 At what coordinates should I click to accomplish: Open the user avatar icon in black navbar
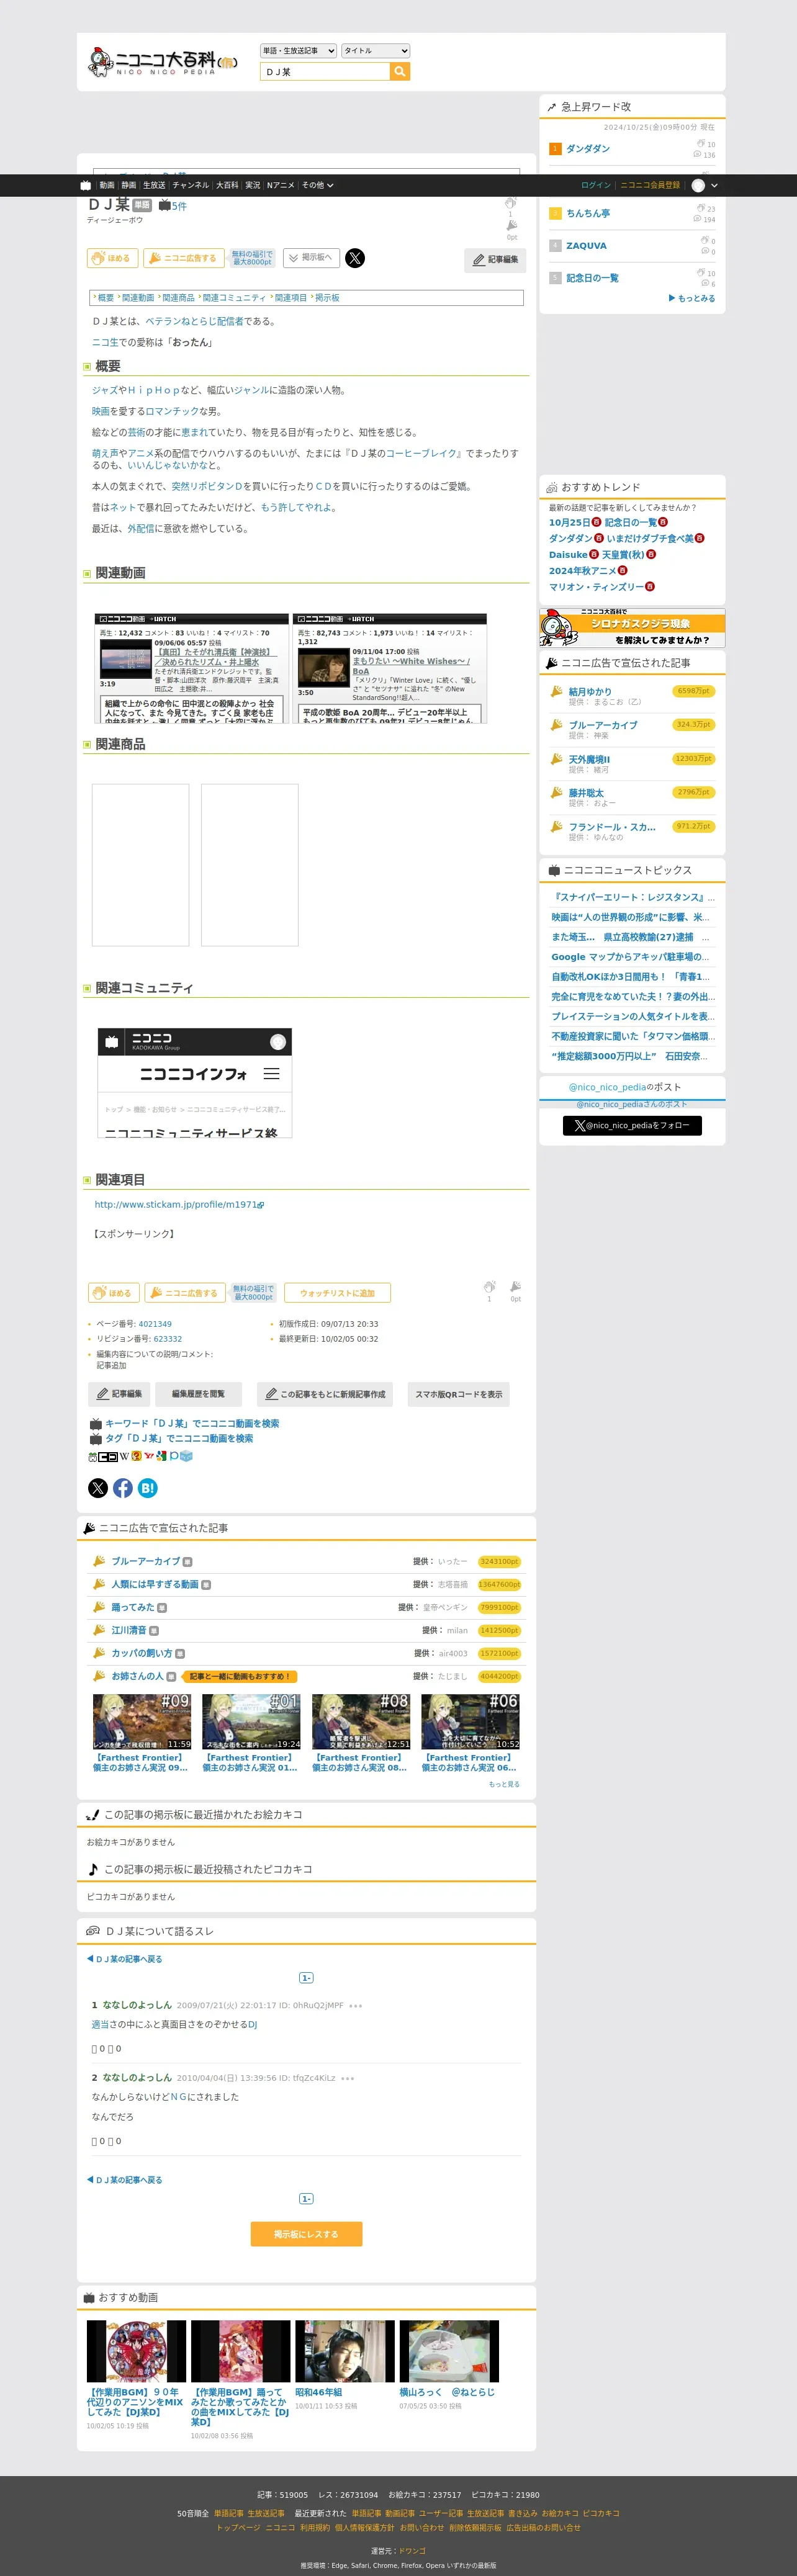pos(698,185)
